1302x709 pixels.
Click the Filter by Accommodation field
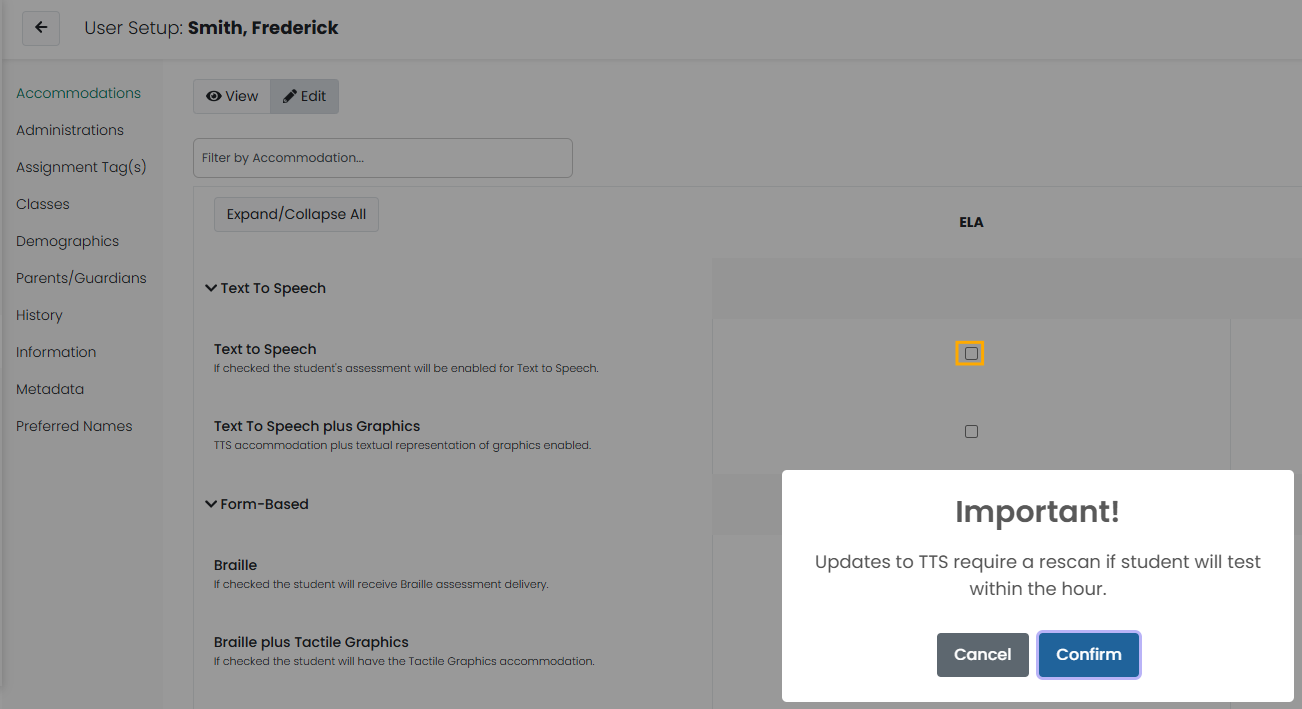point(383,158)
